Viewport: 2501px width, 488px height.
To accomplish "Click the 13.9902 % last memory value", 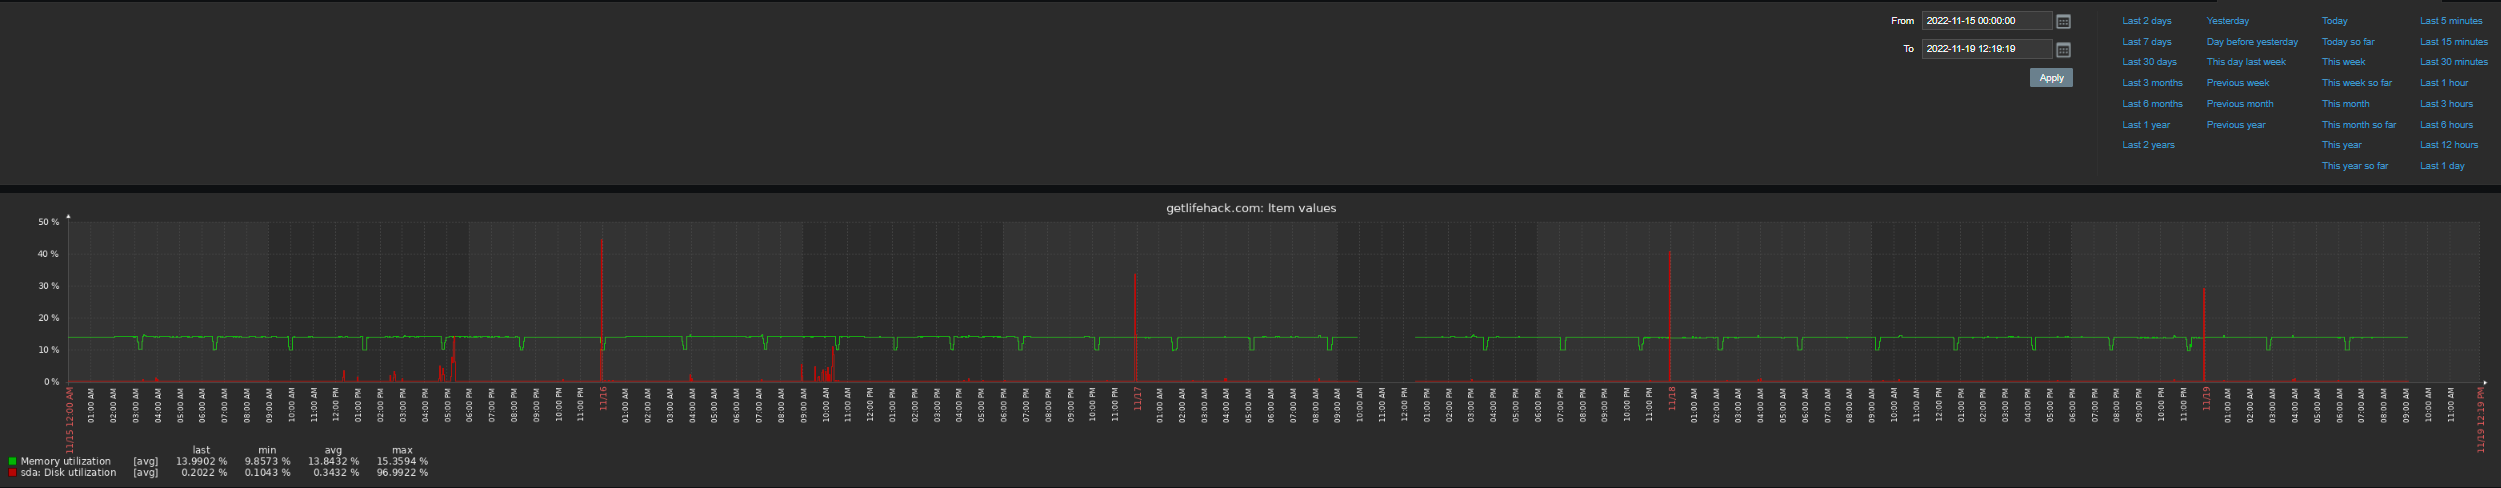I will (x=201, y=461).
